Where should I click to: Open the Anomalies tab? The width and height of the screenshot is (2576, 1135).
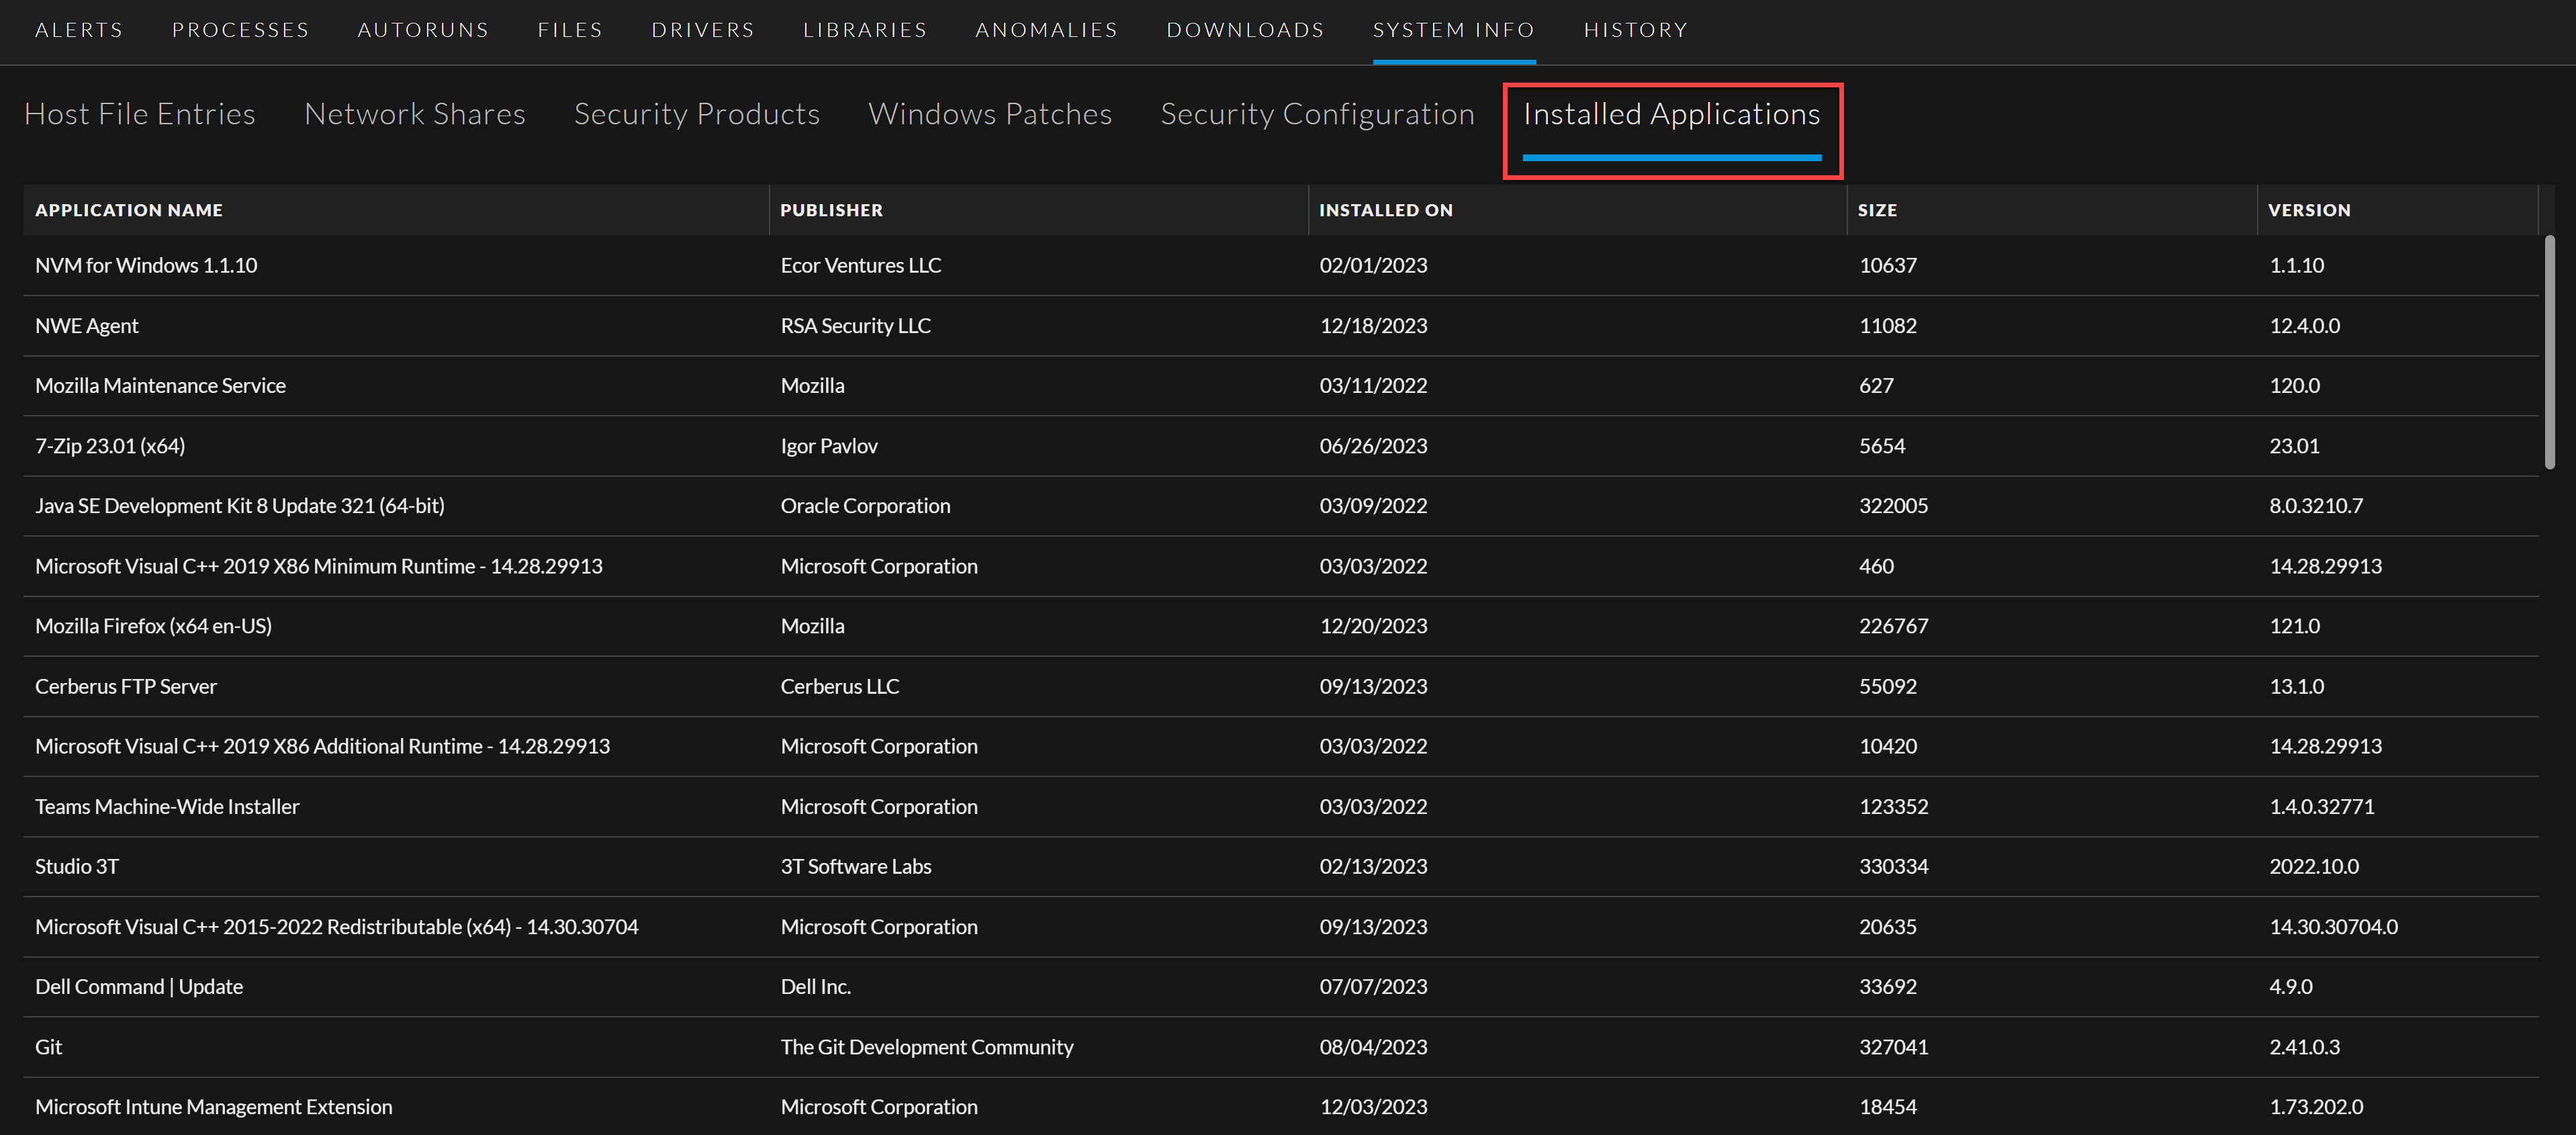coord(1046,30)
